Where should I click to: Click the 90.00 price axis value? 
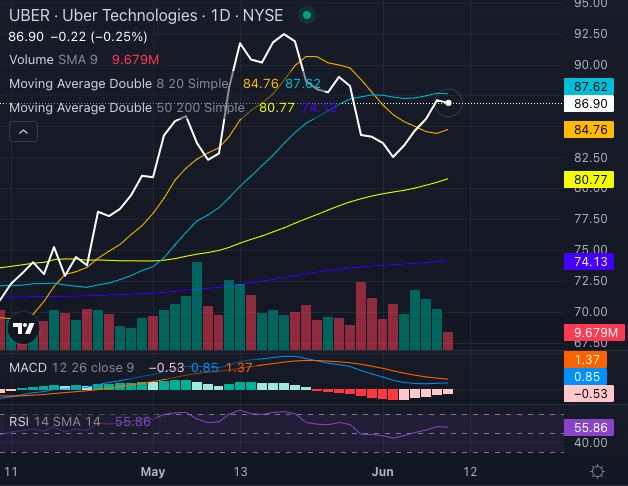point(591,65)
